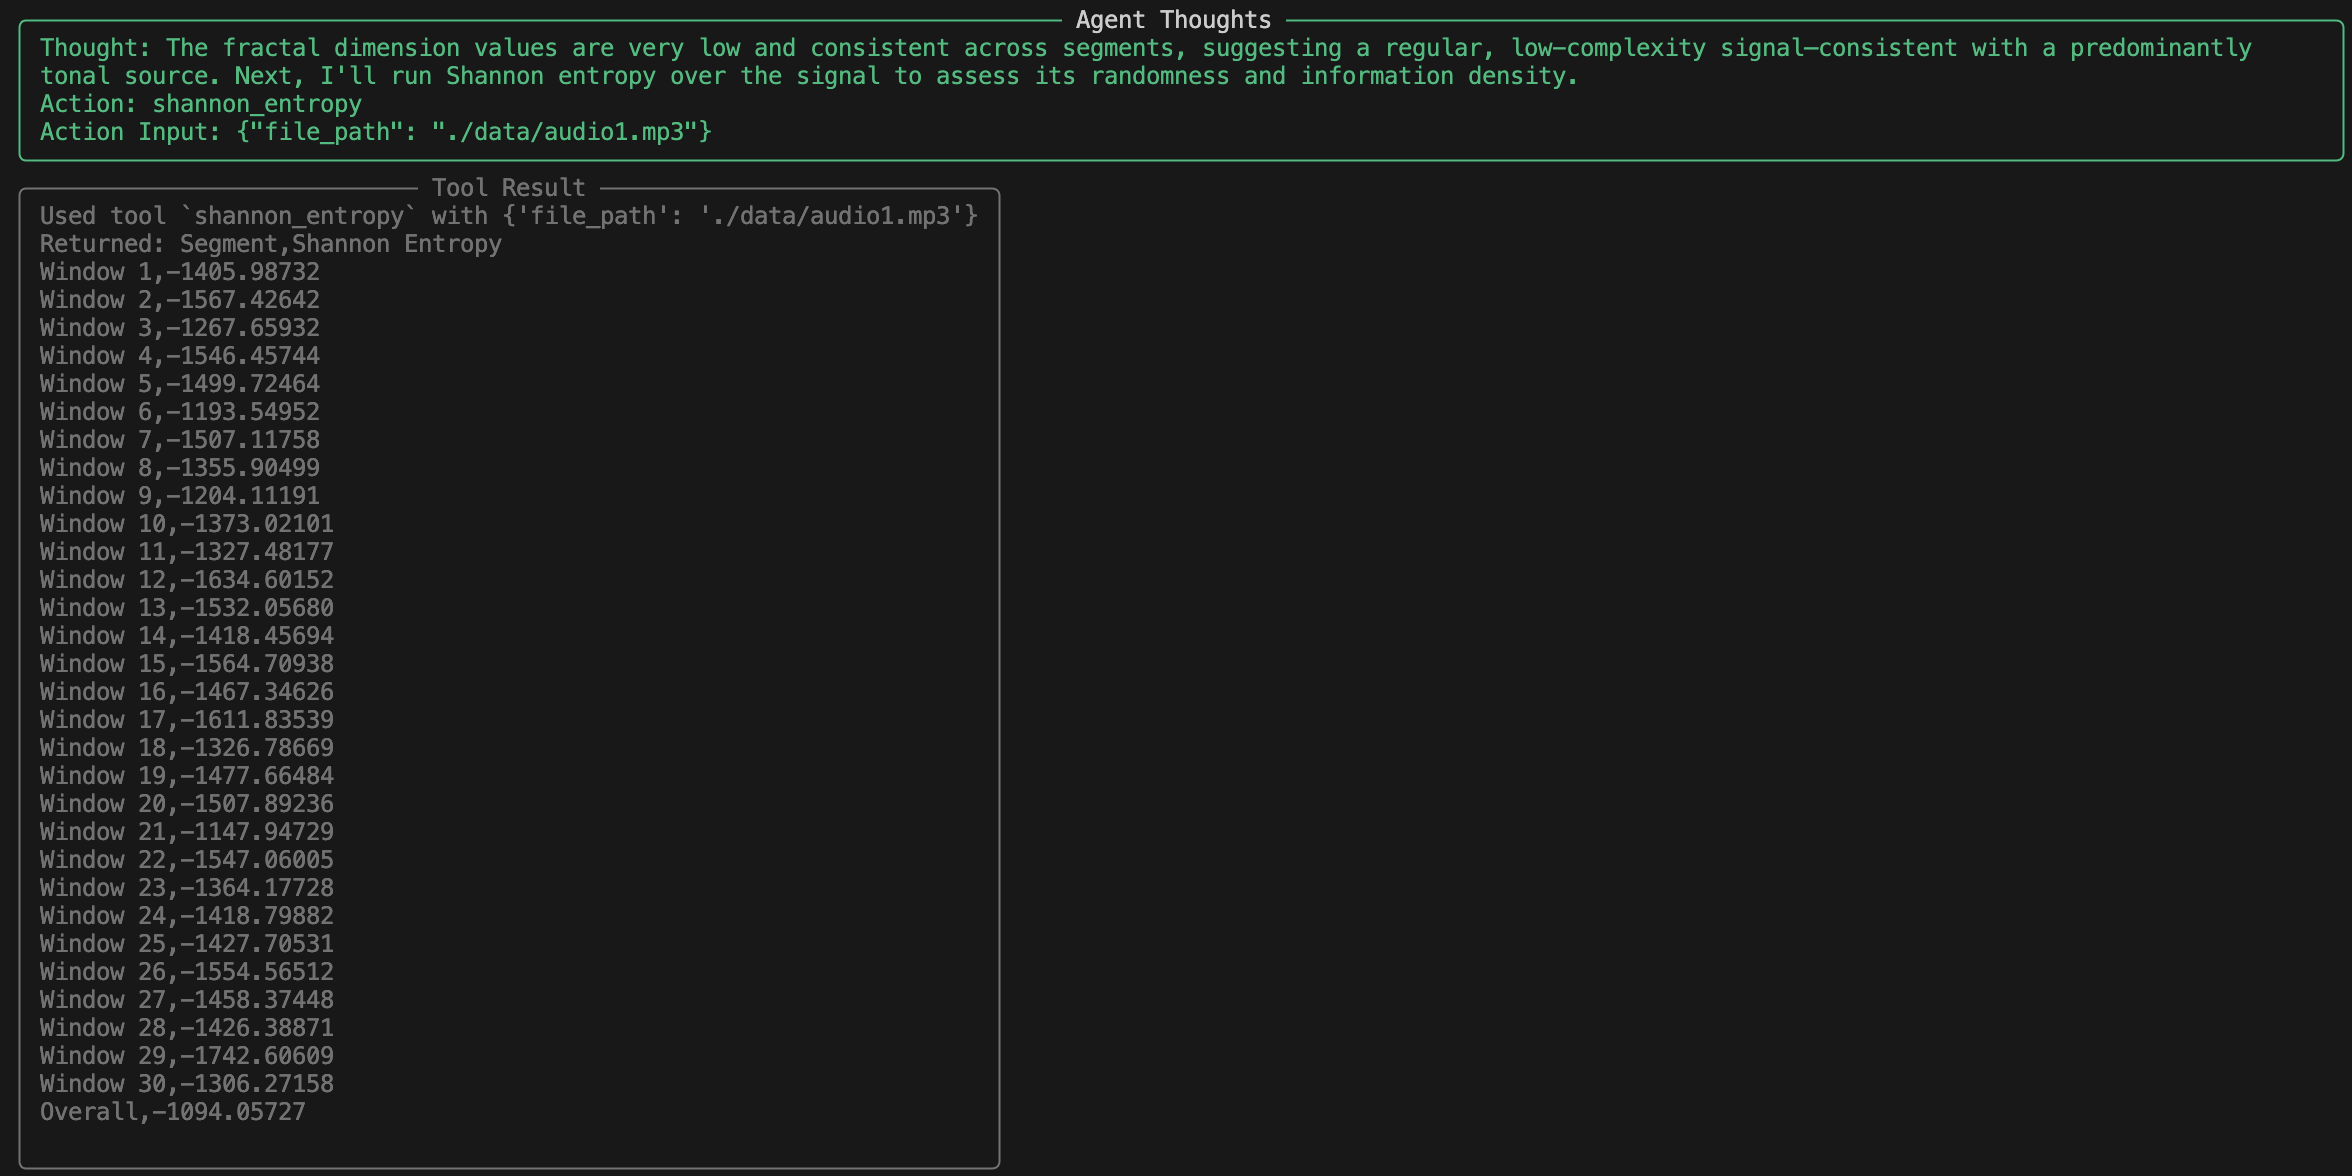The image size is (2352, 1176).
Task: Click the Window 29 entropy row
Action: pos(187,1056)
